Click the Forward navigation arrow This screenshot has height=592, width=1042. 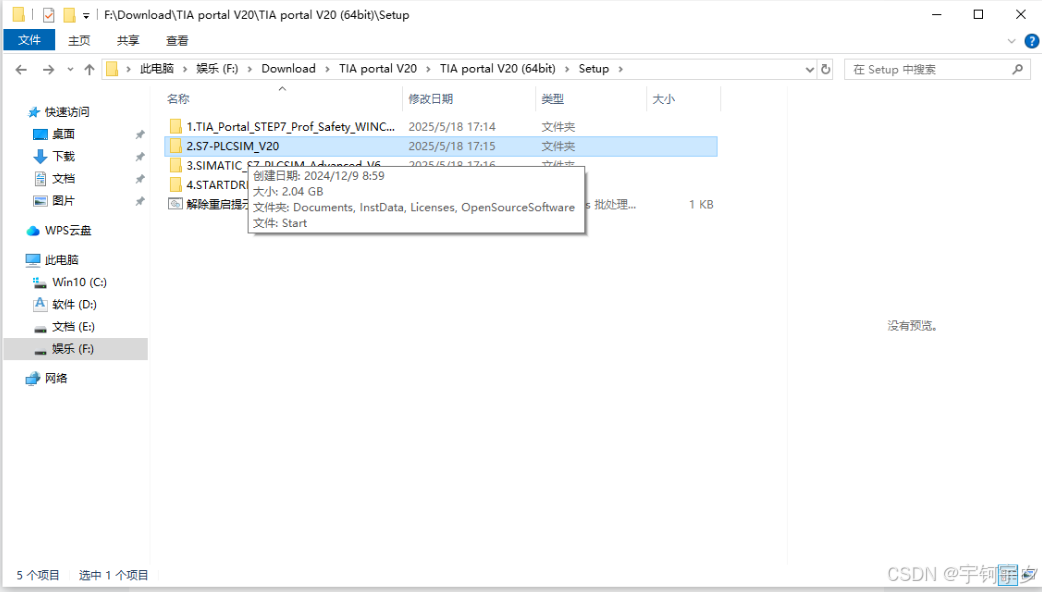(48, 69)
